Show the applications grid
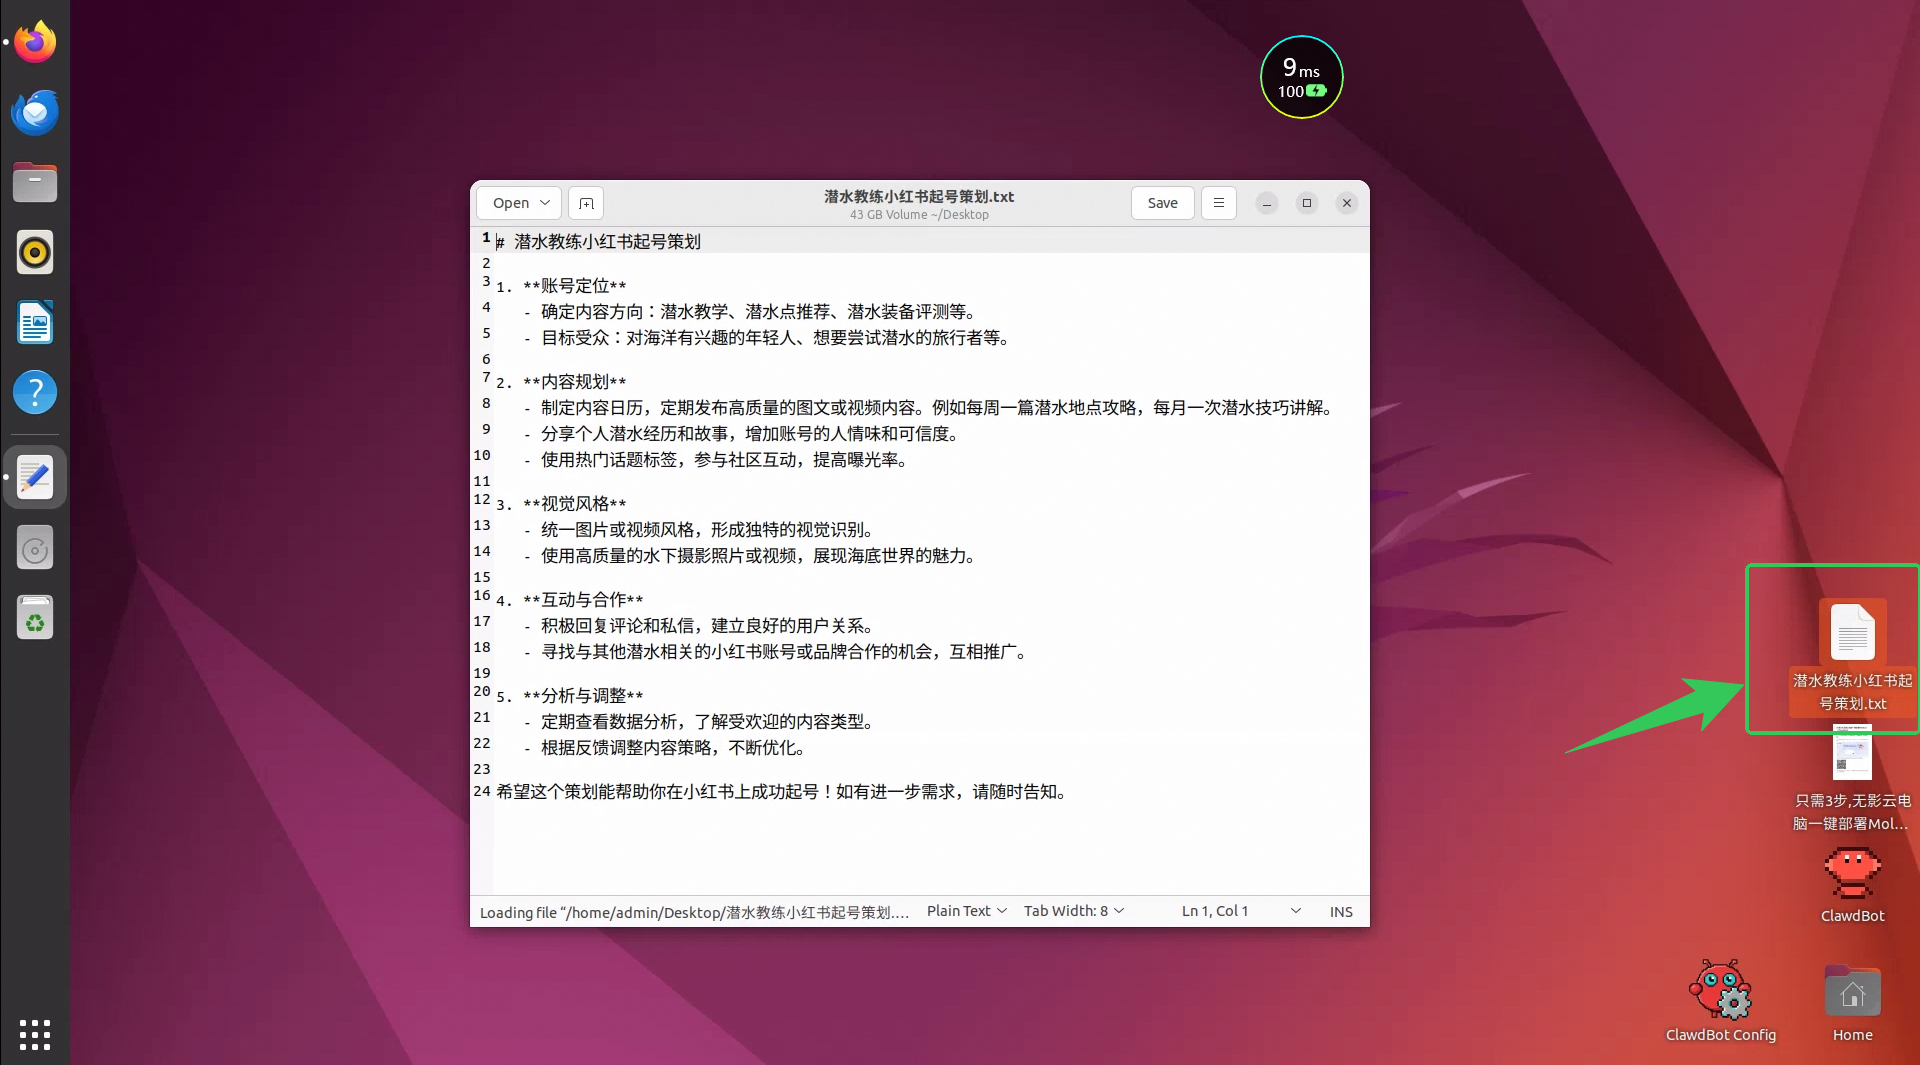This screenshot has width=1920, height=1065. 35,1035
